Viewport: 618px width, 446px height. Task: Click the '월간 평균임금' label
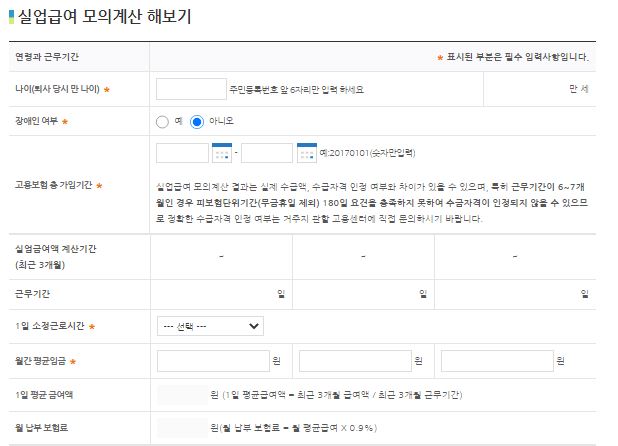[x=41, y=361]
